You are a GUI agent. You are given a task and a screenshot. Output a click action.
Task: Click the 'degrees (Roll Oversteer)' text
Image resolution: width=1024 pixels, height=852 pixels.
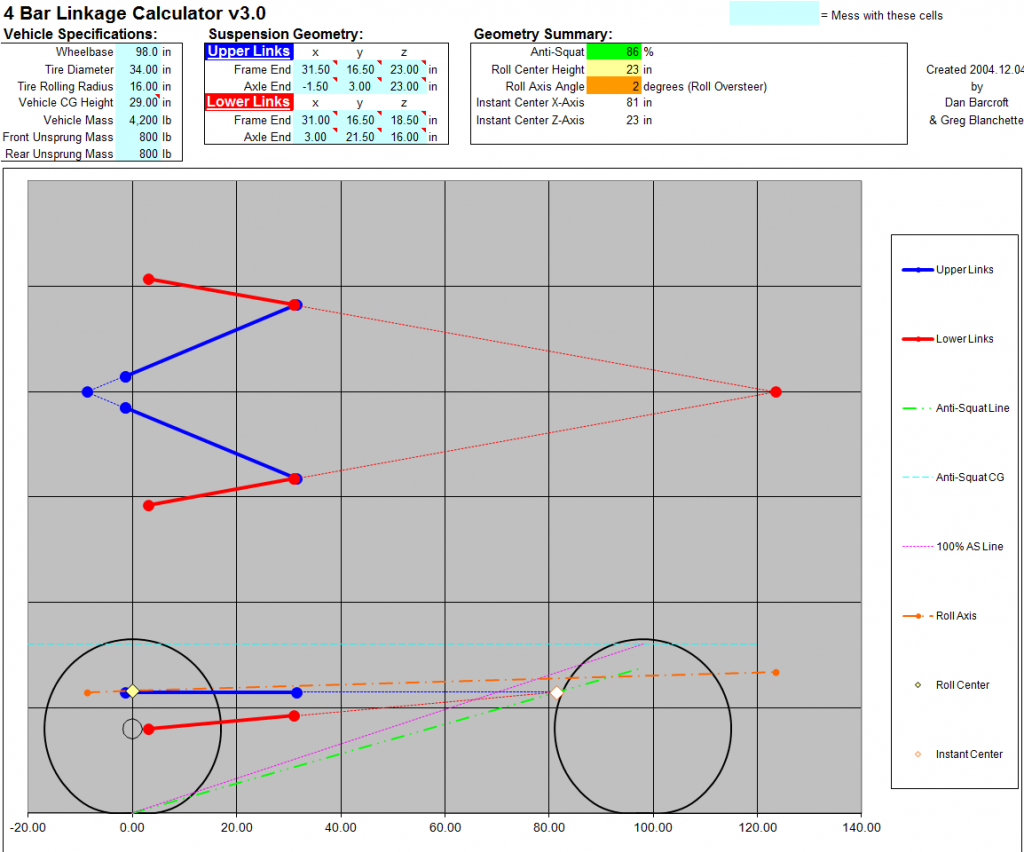(705, 86)
